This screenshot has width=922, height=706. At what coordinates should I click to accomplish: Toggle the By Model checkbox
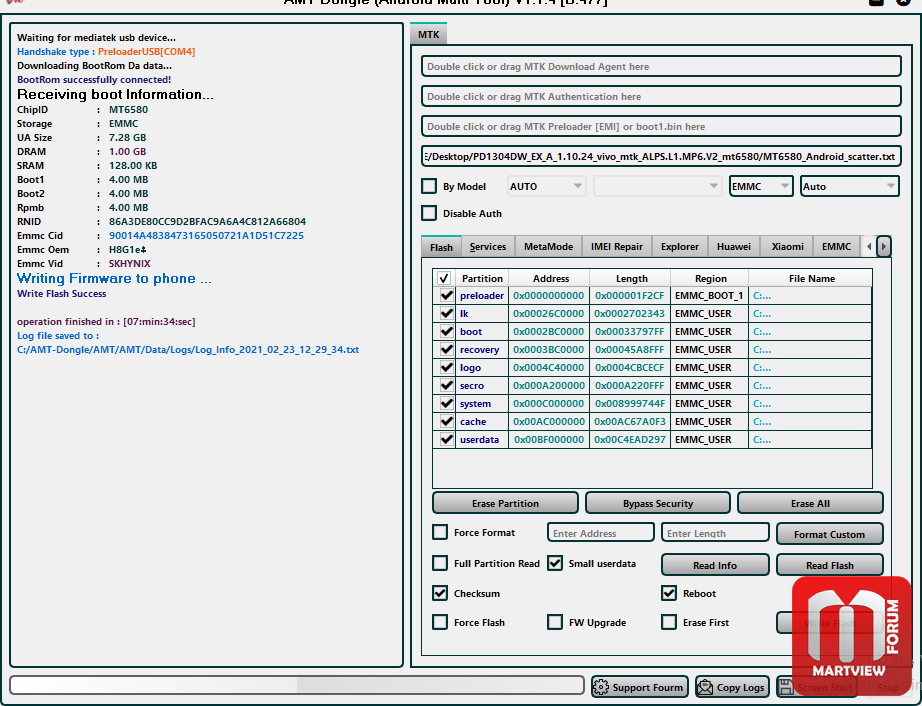pos(429,186)
